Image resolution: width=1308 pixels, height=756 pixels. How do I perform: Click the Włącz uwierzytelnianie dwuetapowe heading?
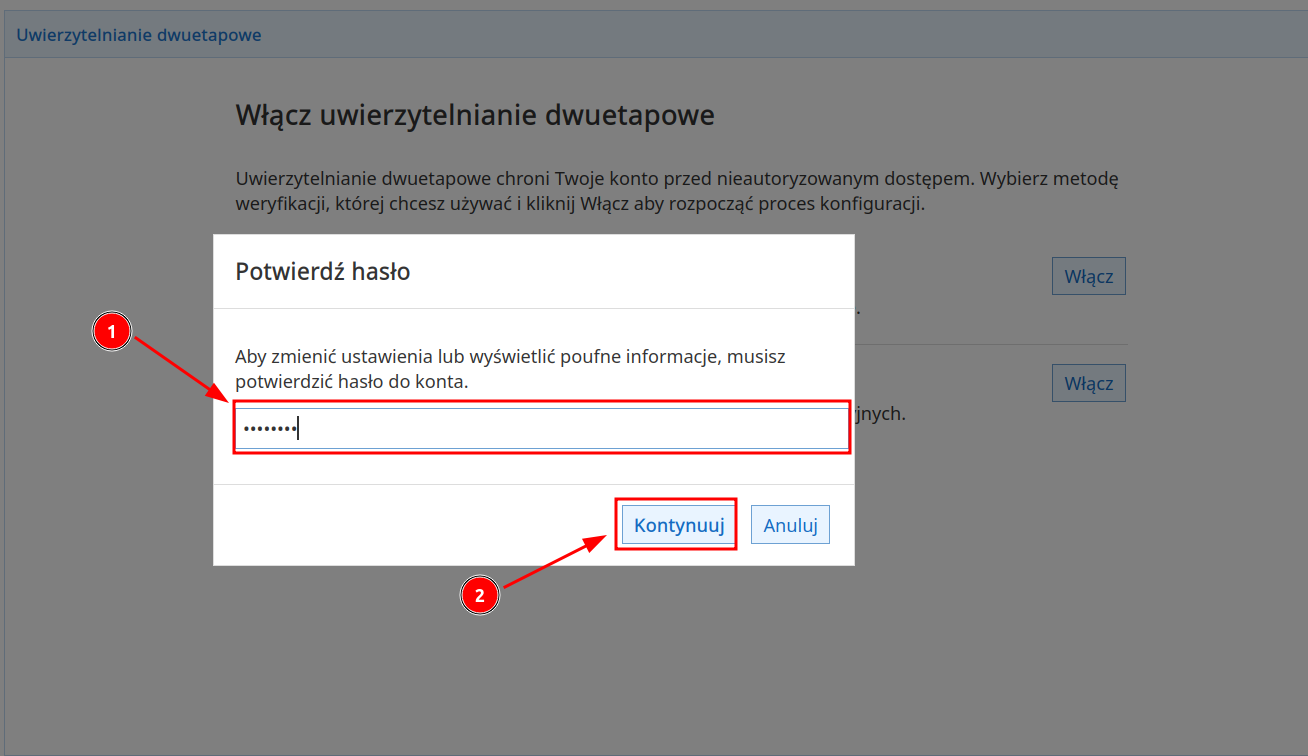tap(475, 115)
